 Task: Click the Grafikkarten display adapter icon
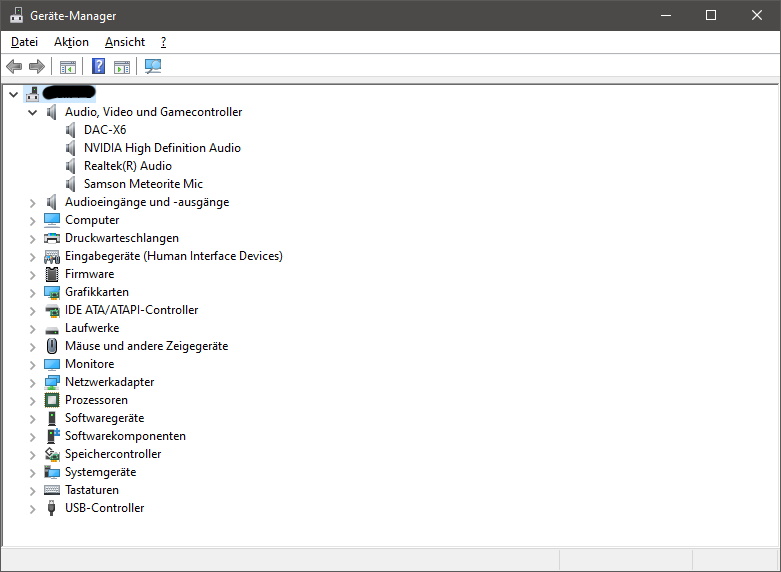coord(52,292)
